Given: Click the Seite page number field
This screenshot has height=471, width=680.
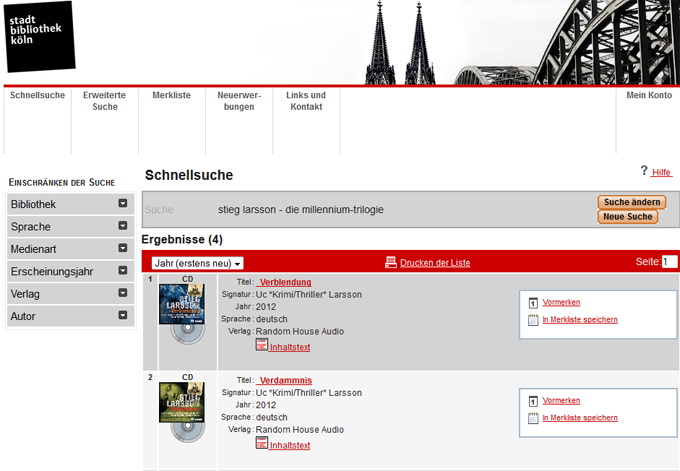Looking at the screenshot, I should pyautogui.click(x=669, y=262).
